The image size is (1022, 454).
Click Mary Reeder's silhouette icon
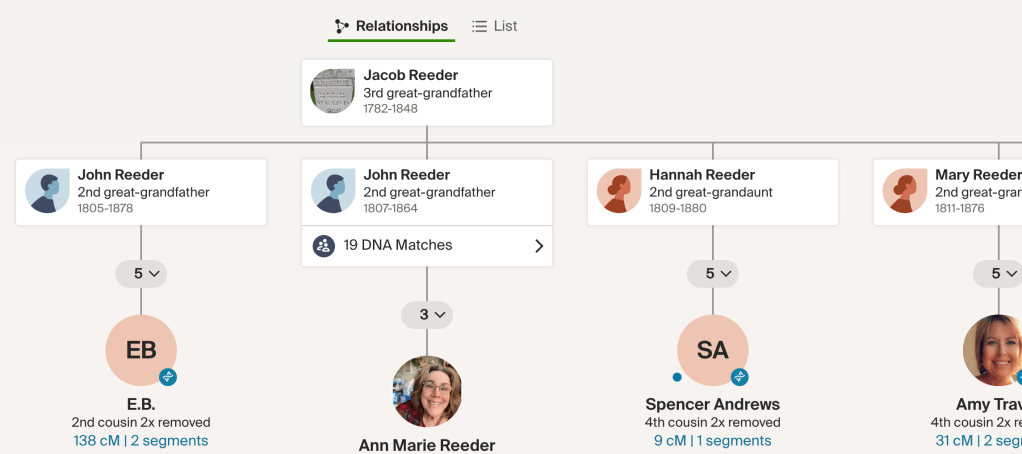pos(905,191)
